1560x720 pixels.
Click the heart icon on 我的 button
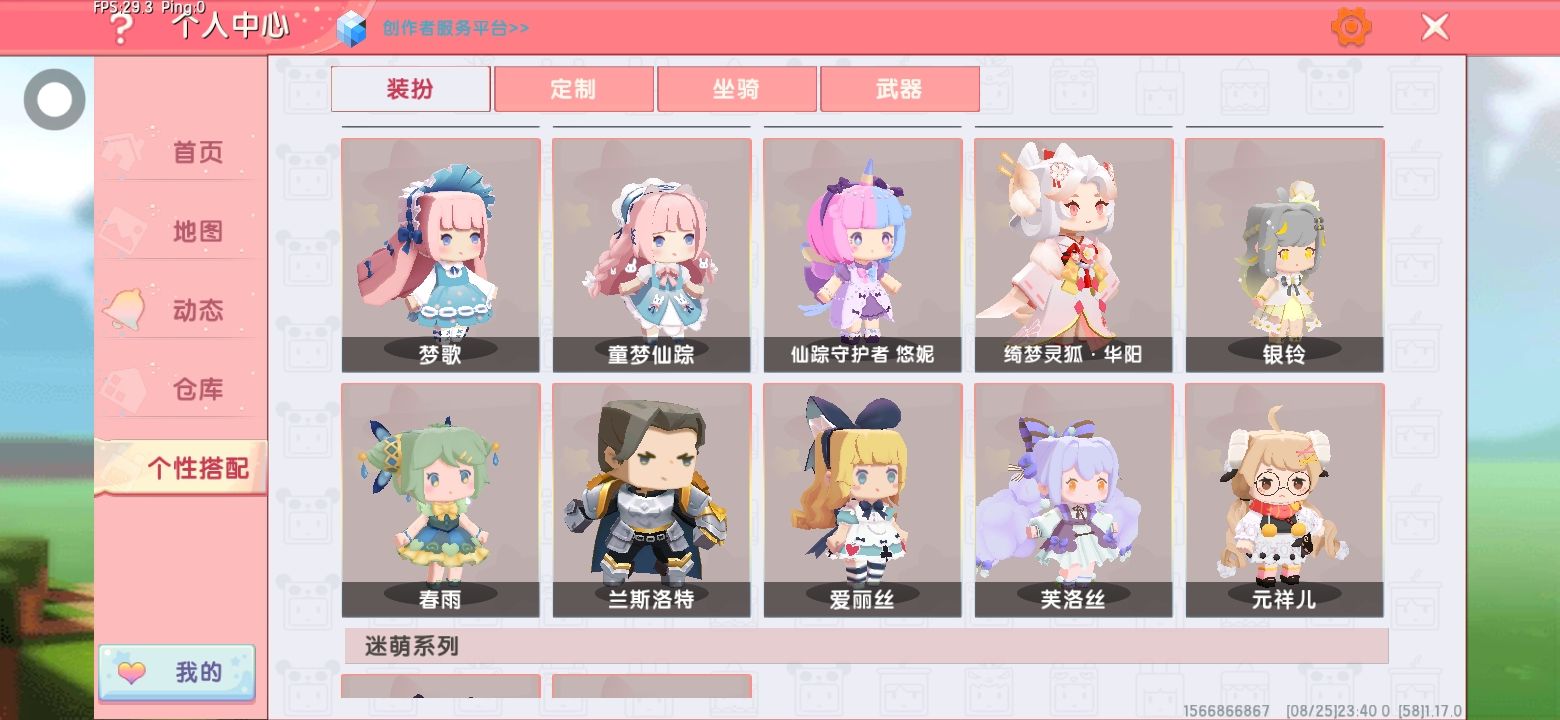click(x=131, y=672)
